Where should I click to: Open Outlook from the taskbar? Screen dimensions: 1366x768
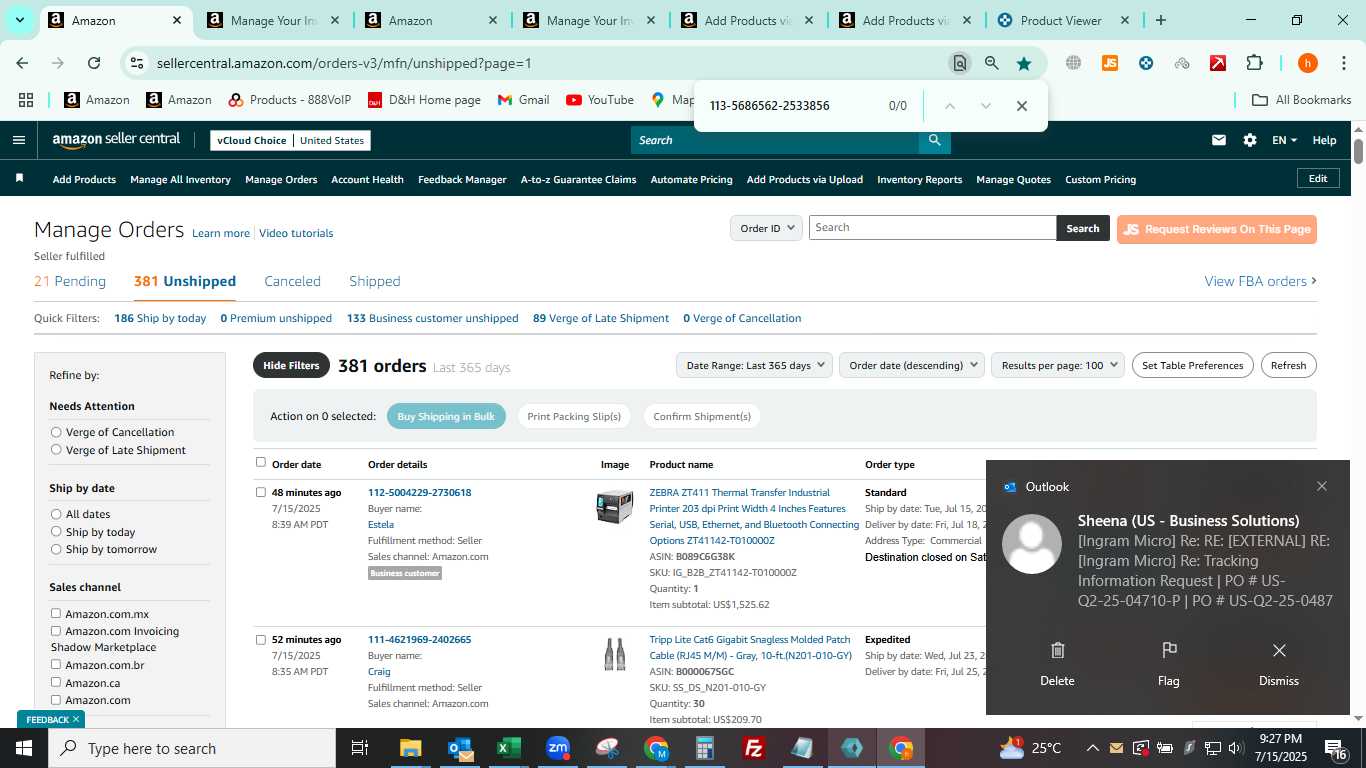[460, 748]
